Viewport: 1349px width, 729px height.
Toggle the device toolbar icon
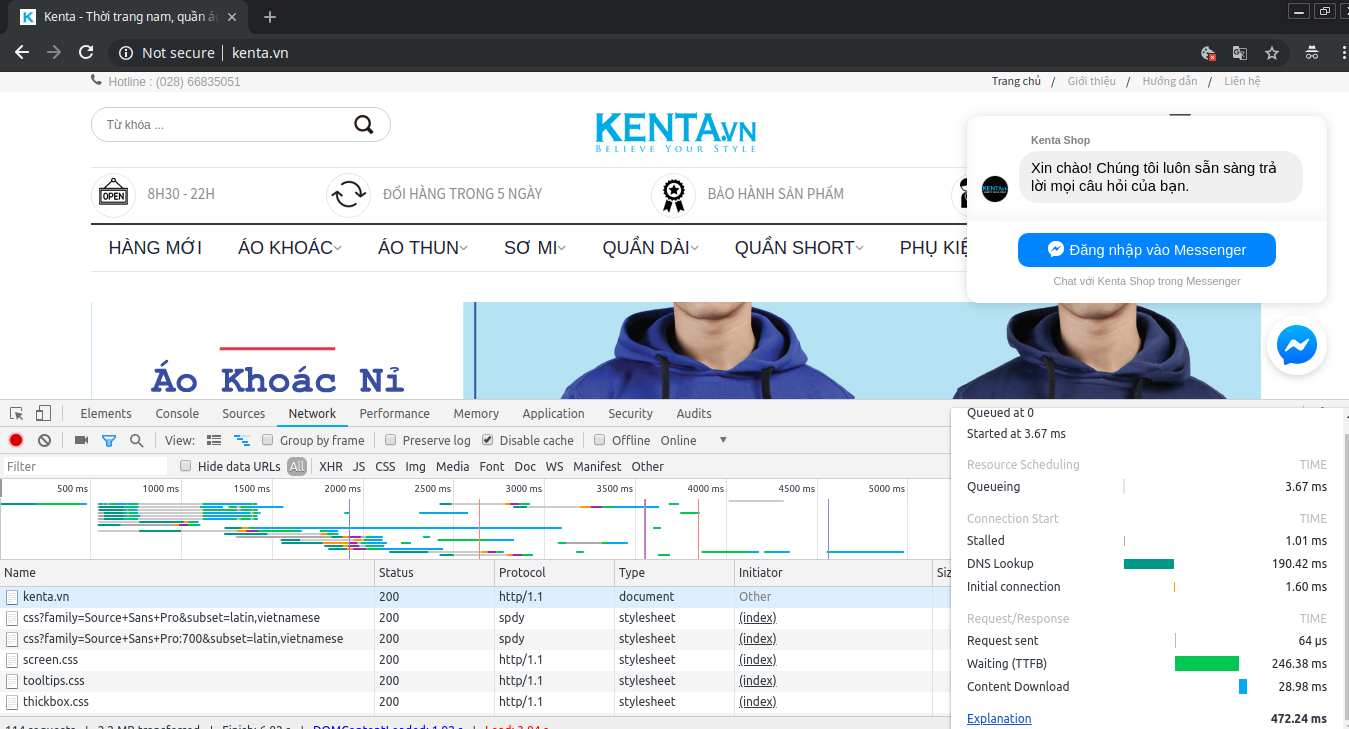coord(43,413)
